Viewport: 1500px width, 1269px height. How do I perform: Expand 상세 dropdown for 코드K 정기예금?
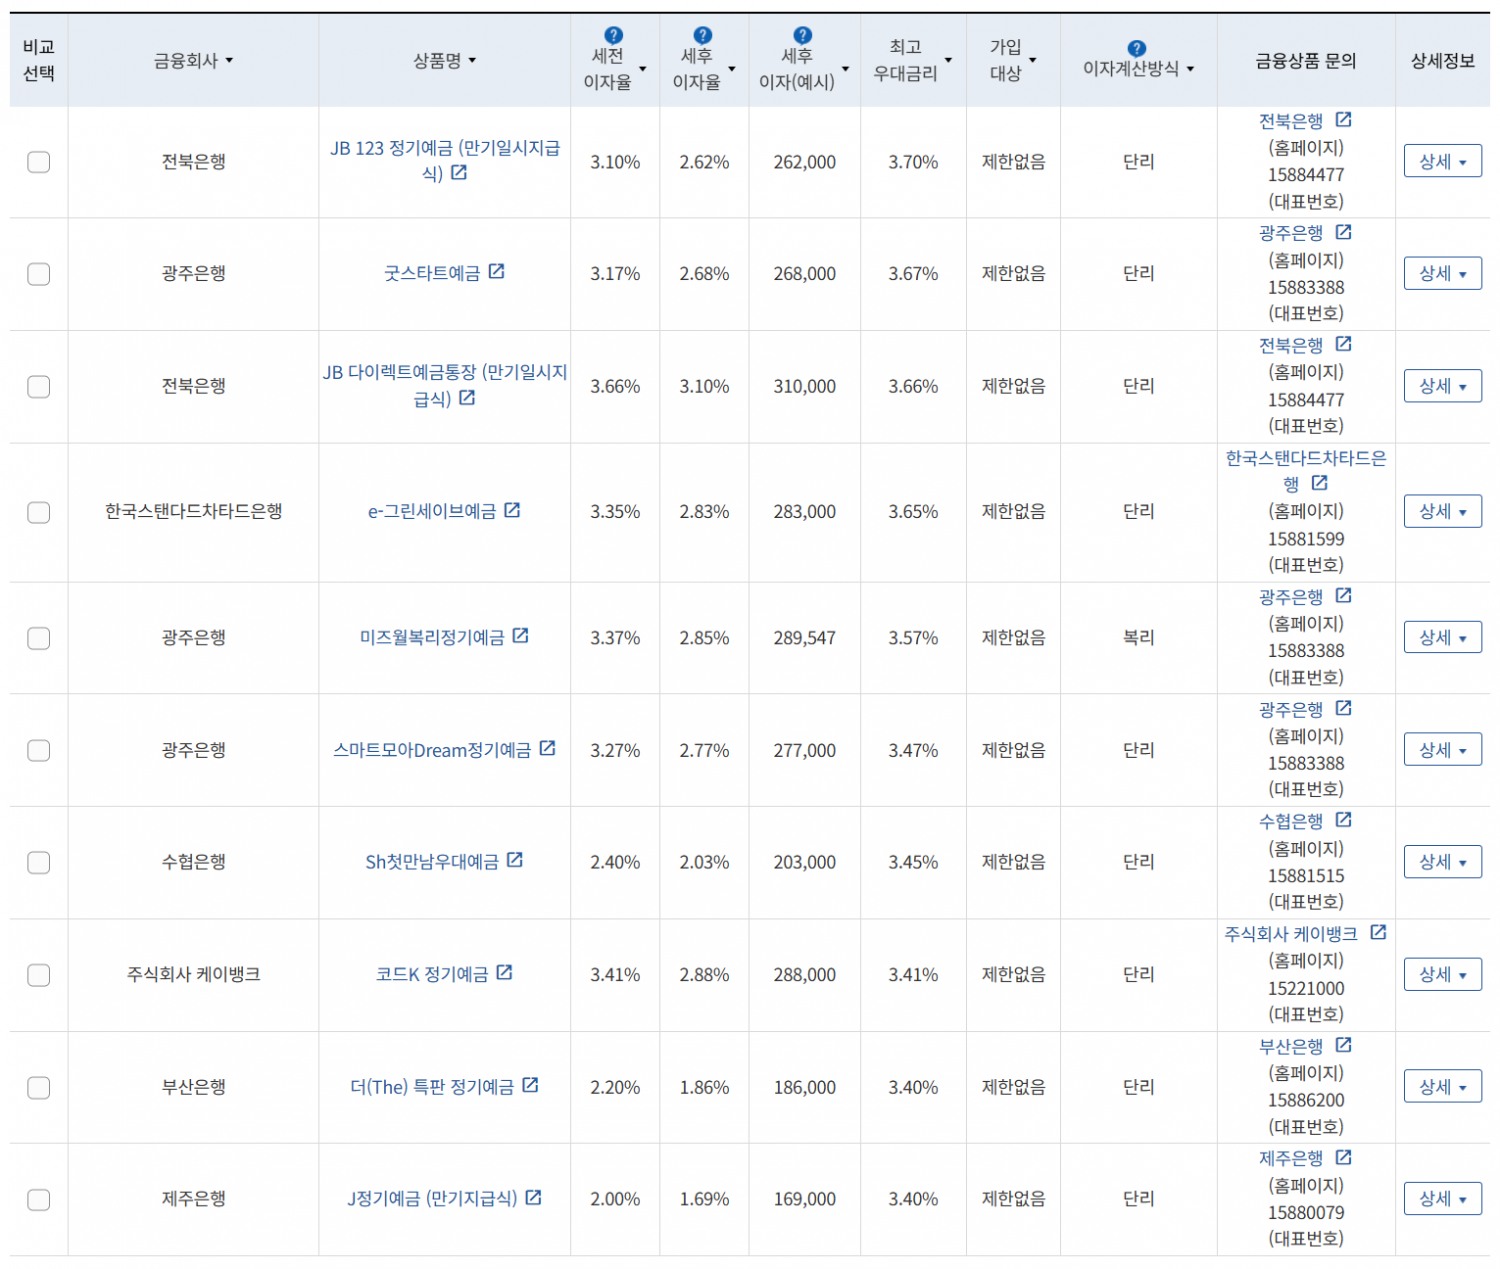click(x=1443, y=974)
